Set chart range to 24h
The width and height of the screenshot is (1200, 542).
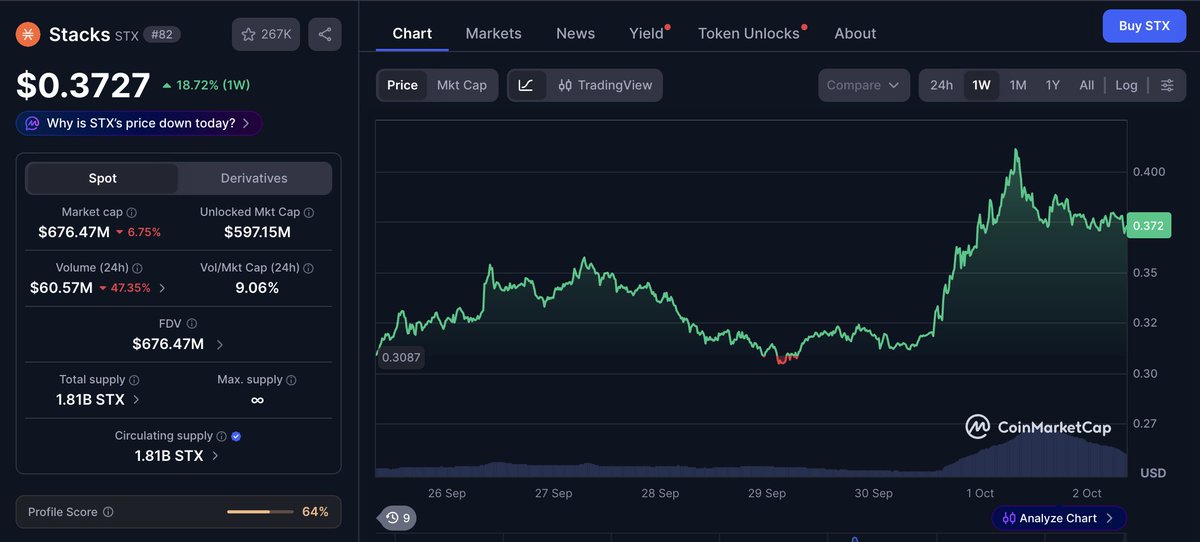tap(942, 85)
